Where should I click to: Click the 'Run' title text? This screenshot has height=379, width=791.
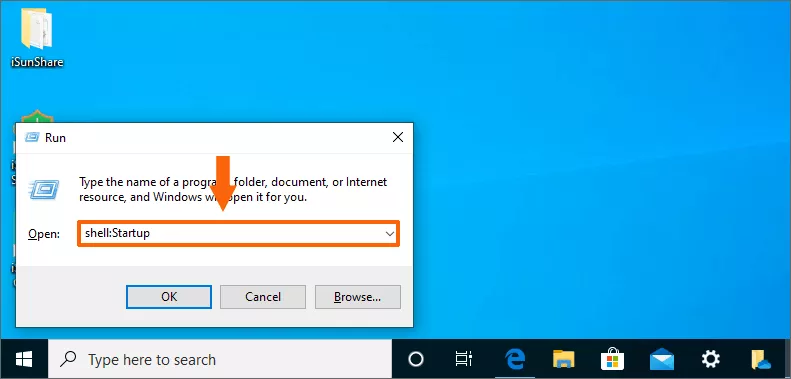pyautogui.click(x=55, y=138)
